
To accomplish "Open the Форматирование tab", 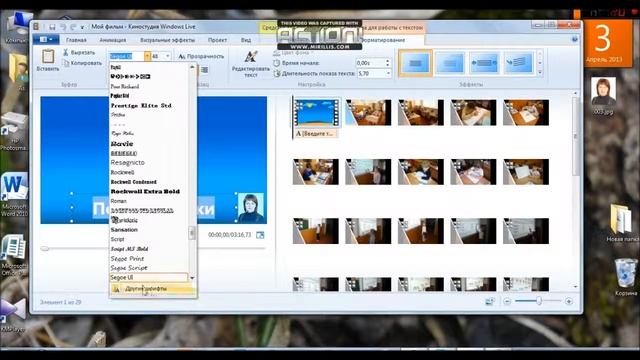I will 383,40.
